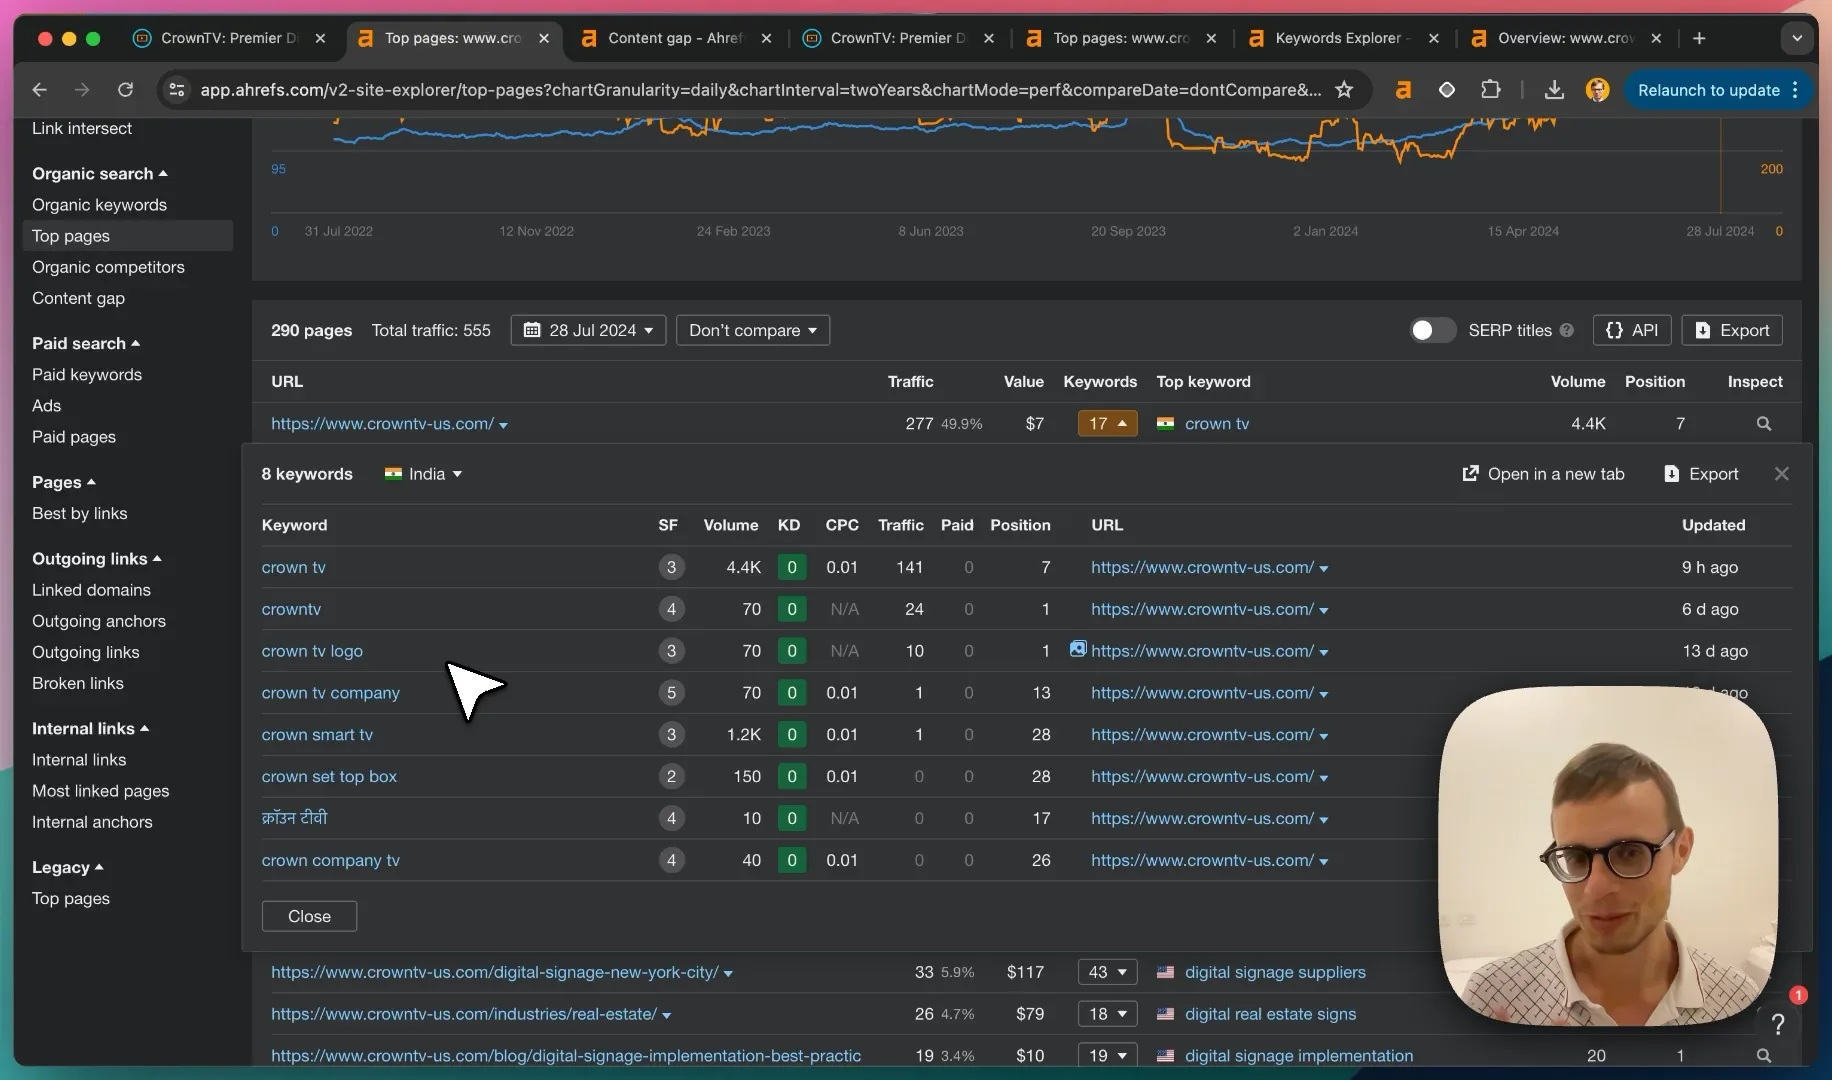Switch to the Content gap tab
The height and width of the screenshot is (1080, 1832).
click(676, 38)
